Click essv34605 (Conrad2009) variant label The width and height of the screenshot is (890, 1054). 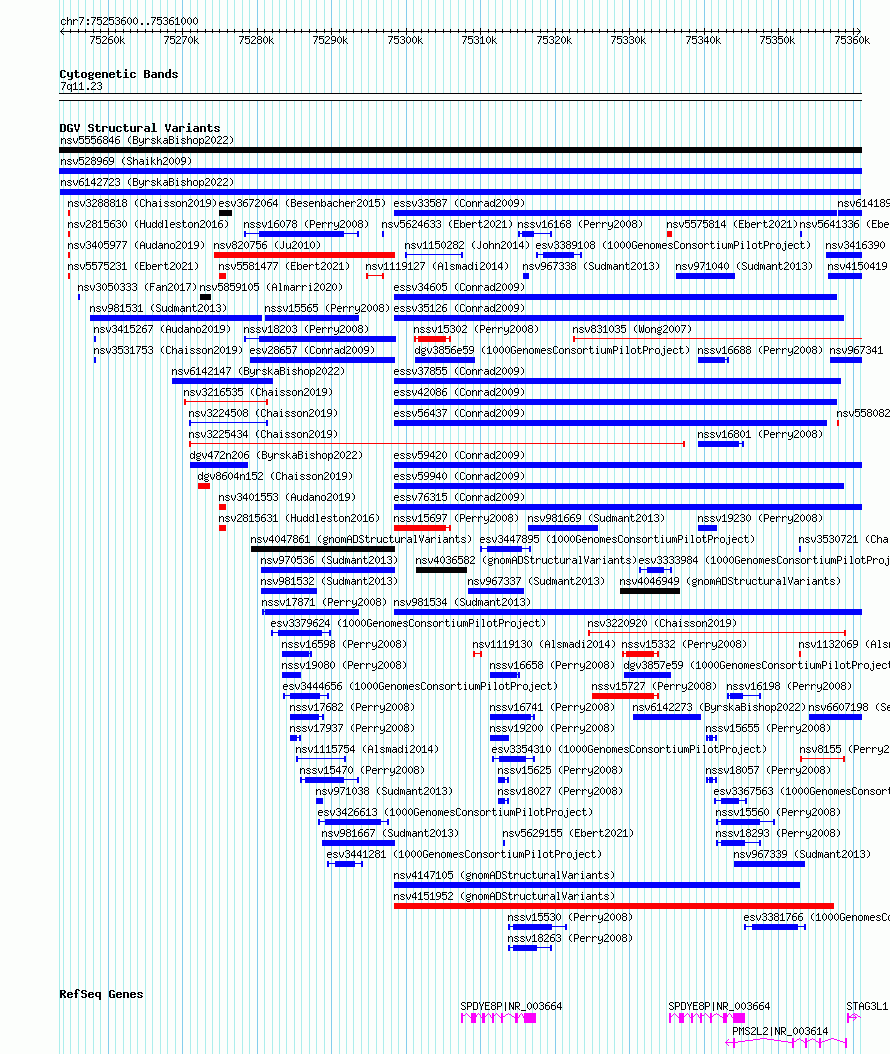click(459, 287)
